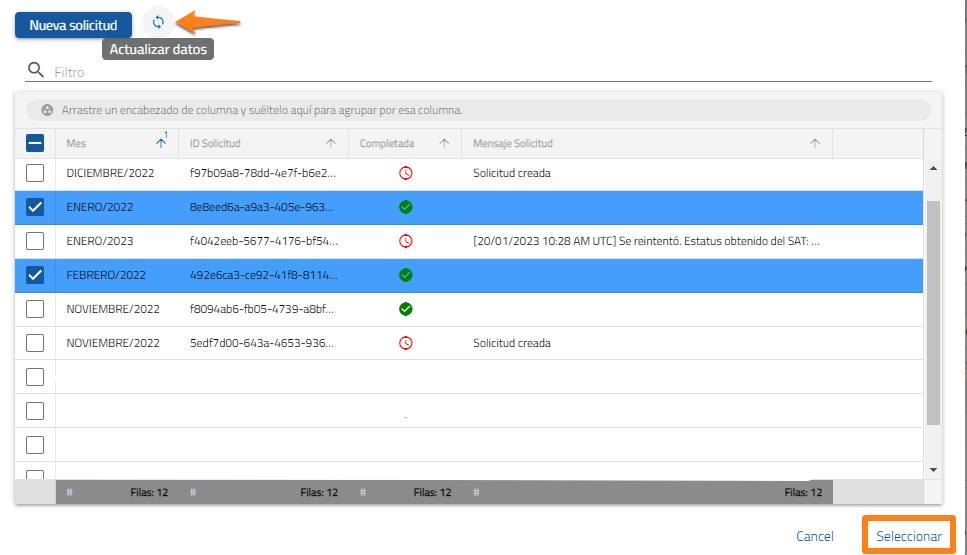Sort by the Completada column arrow
Viewport: 967px width, 555px height.
(x=444, y=144)
